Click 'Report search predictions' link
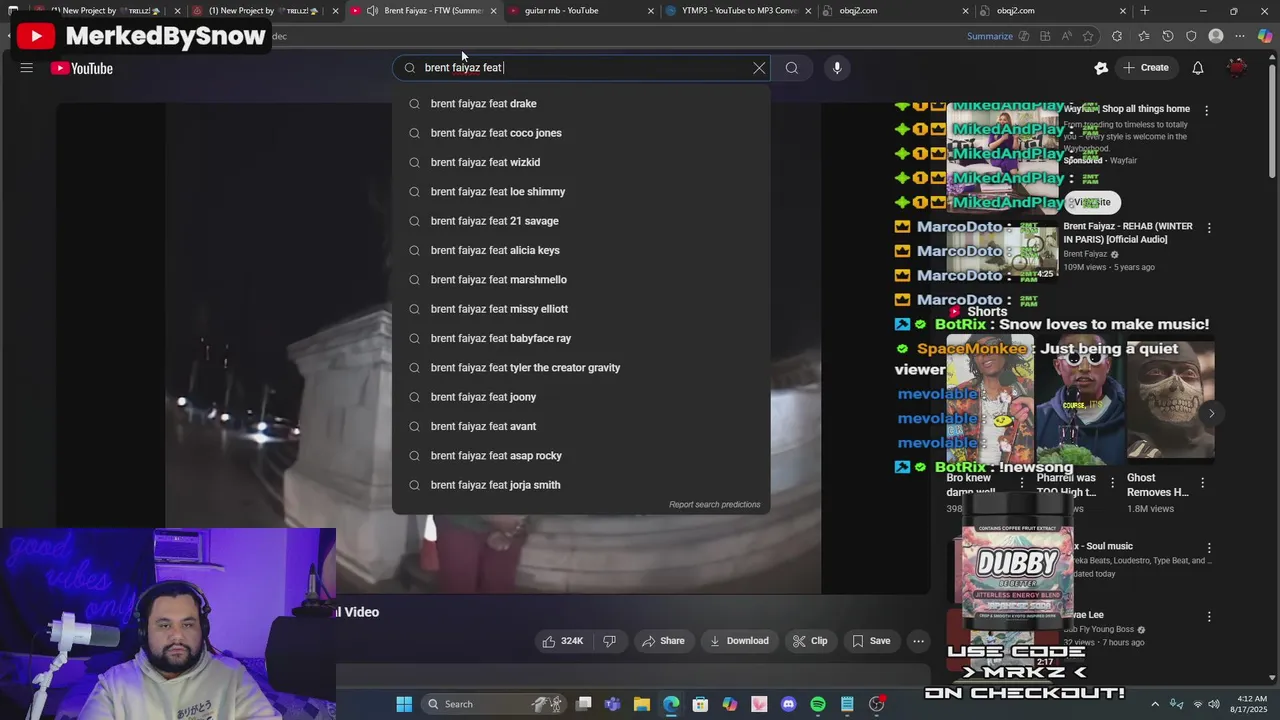1280x720 pixels. (x=714, y=505)
